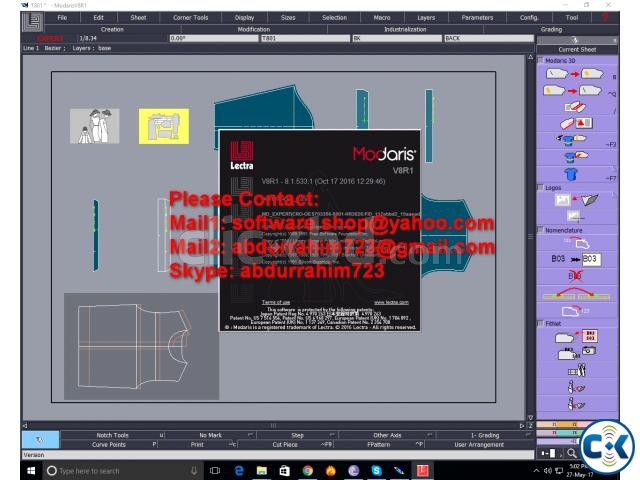Open the Step dropdown
Image resolution: width=640 pixels, height=480 pixels.
point(298,435)
